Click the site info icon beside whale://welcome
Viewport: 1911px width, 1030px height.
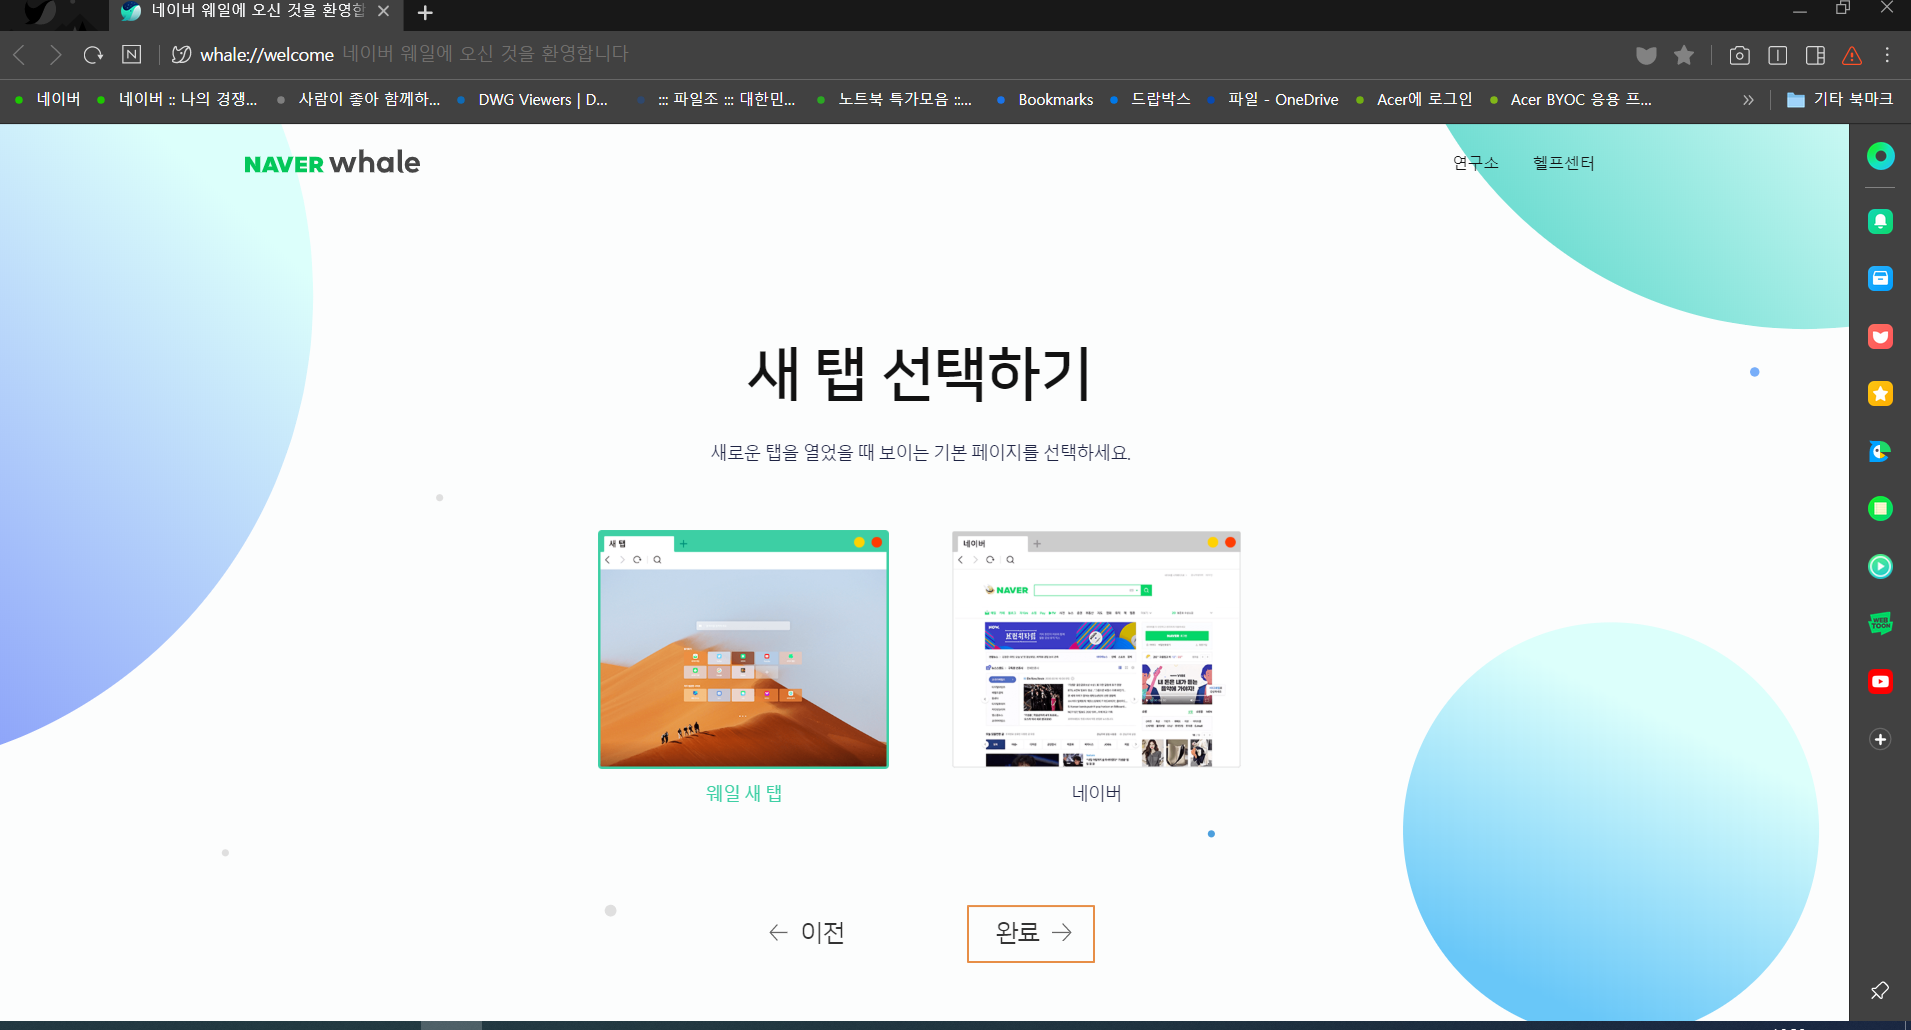181,55
